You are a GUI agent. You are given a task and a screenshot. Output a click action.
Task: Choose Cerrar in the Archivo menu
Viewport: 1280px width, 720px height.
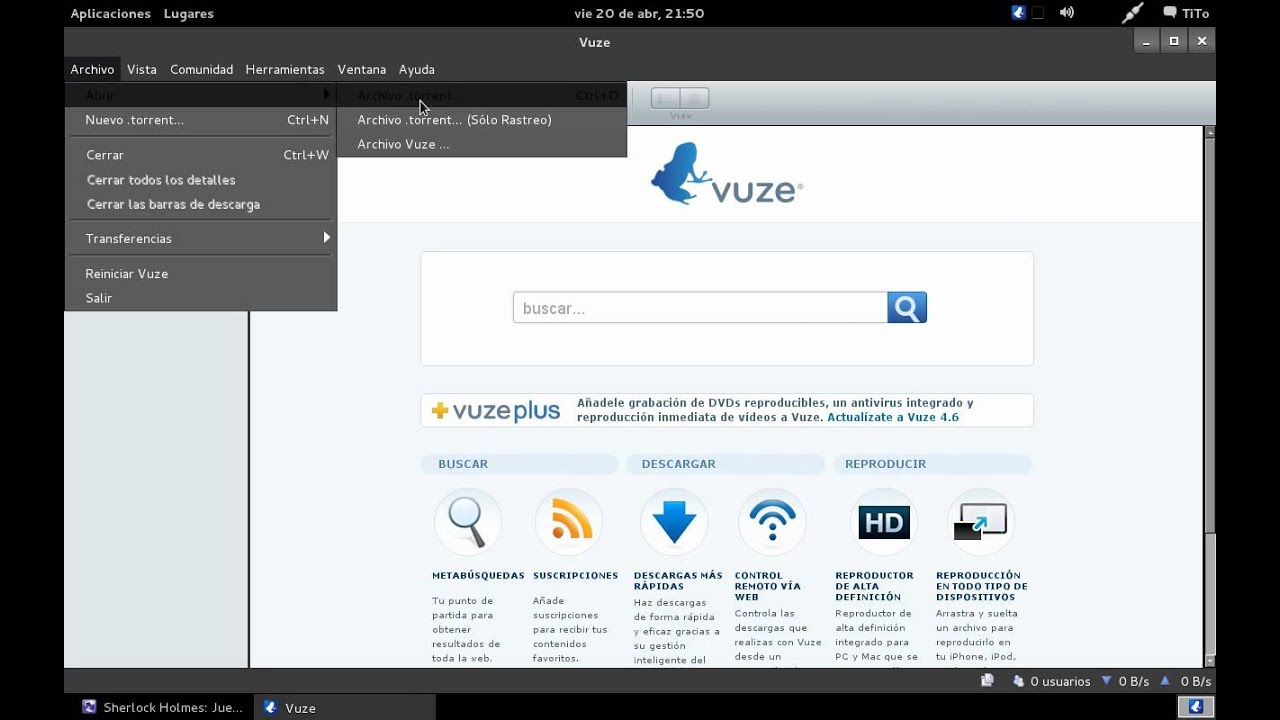click(x=201, y=155)
